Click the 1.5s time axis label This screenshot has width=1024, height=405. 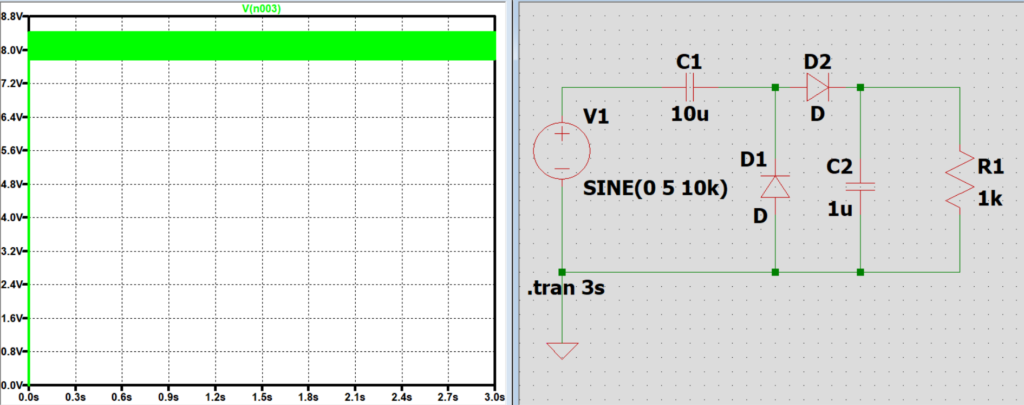[x=262, y=397]
